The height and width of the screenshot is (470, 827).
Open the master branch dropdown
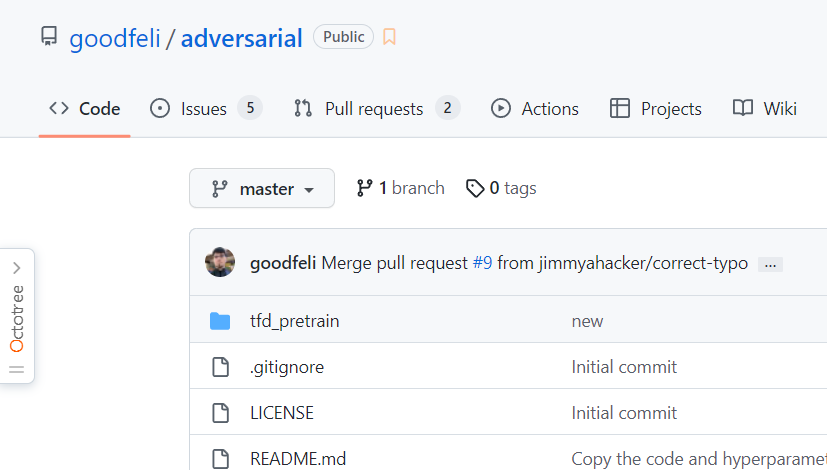click(262, 188)
